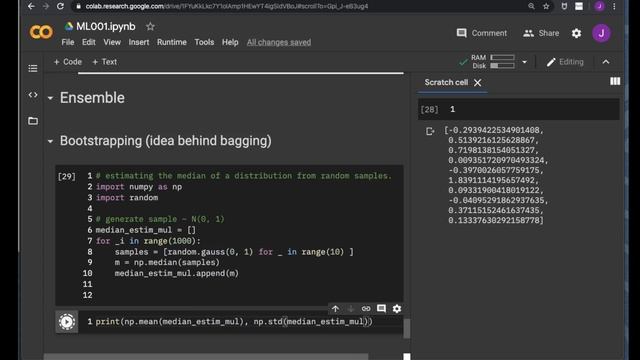Image resolution: width=640 pixels, height=360 pixels.
Task: Click the Colab CO logo
Action: [41, 32]
